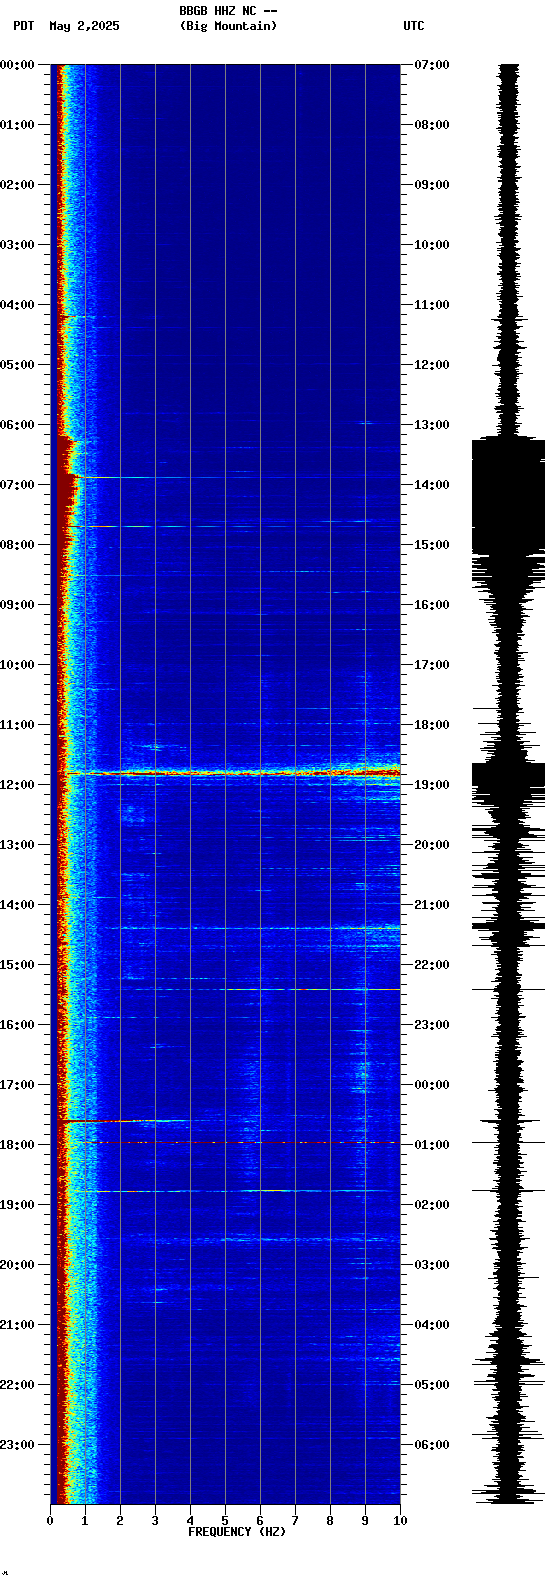
Task: Click "02:00" on the UTC time axis
Action: point(432,1205)
